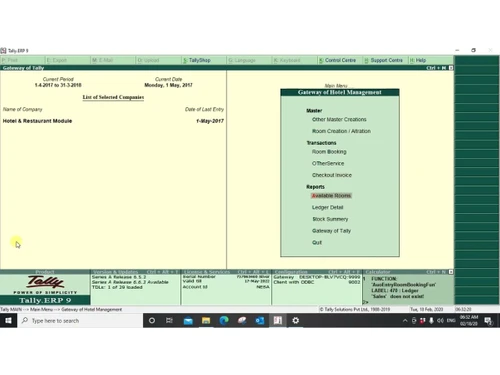The height and width of the screenshot is (375, 500).
Task: Restore the Tally window size
Action: (473, 50)
